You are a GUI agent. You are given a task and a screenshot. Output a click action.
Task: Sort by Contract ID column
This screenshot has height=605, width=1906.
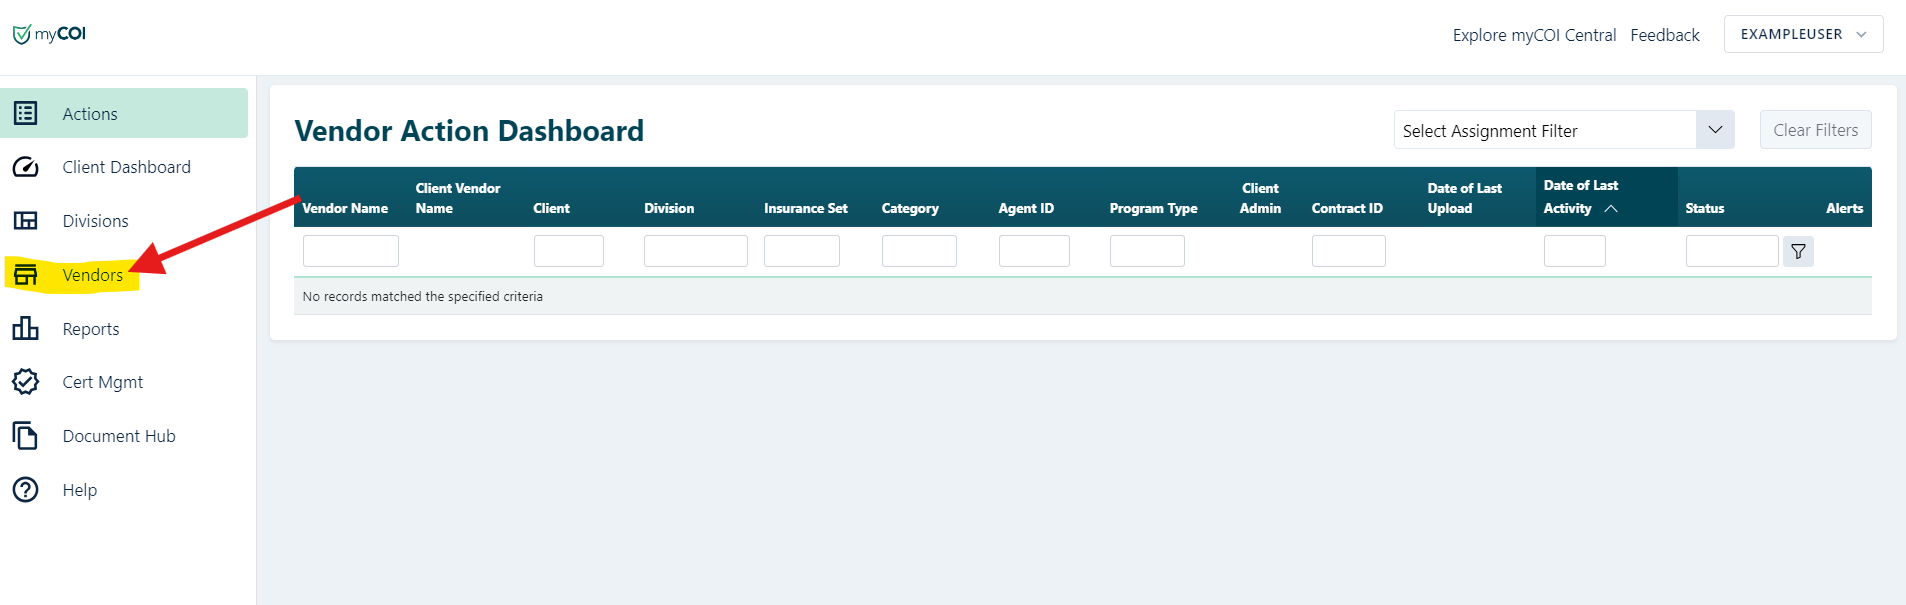[x=1347, y=208]
